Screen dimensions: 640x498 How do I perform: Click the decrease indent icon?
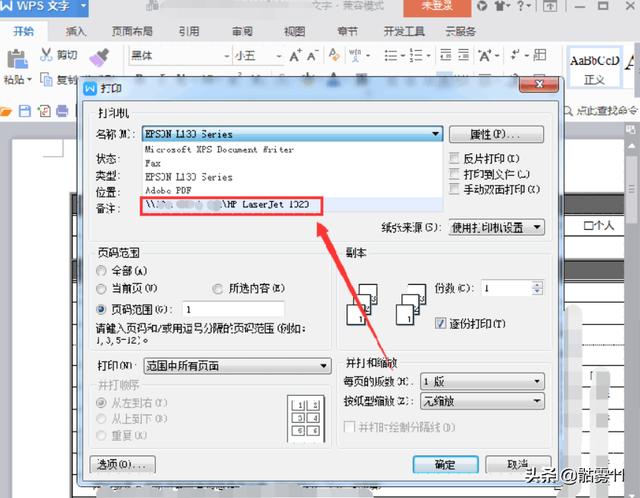(x=446, y=55)
